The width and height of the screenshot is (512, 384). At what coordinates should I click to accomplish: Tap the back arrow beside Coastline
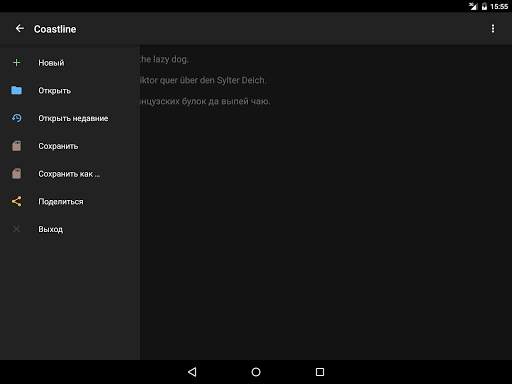click(x=20, y=29)
